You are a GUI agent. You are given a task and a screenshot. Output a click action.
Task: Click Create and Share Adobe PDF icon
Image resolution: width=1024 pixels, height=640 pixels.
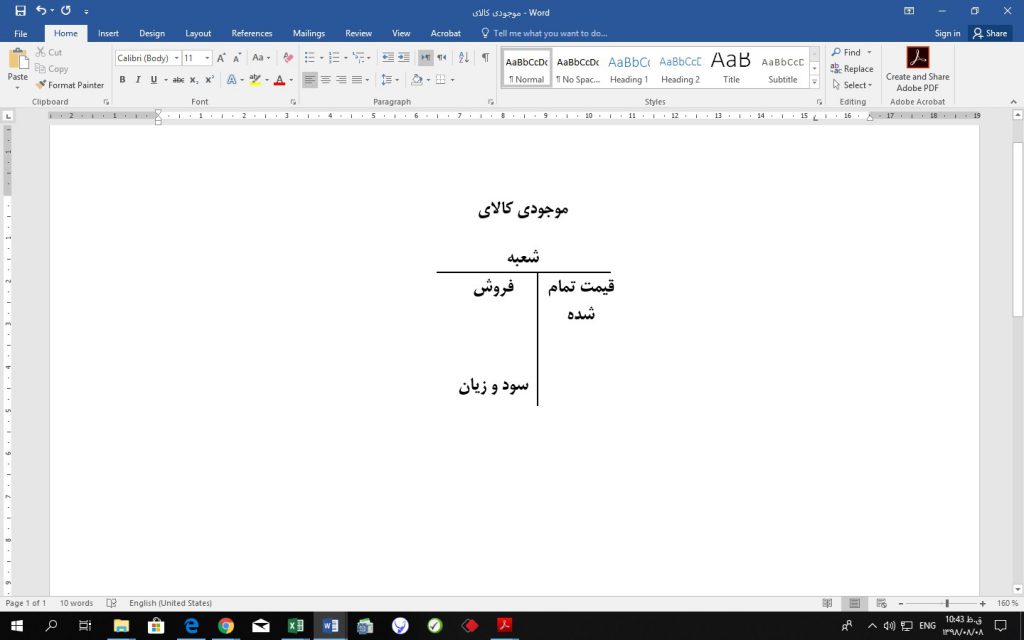pos(917,67)
